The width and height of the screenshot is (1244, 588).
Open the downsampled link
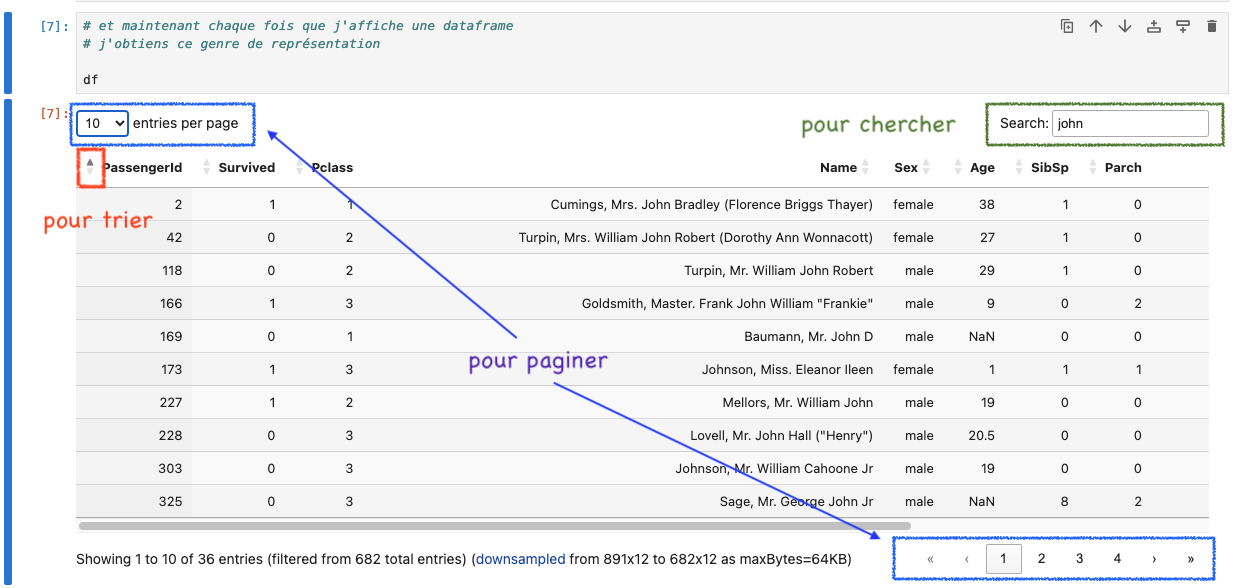click(520, 559)
